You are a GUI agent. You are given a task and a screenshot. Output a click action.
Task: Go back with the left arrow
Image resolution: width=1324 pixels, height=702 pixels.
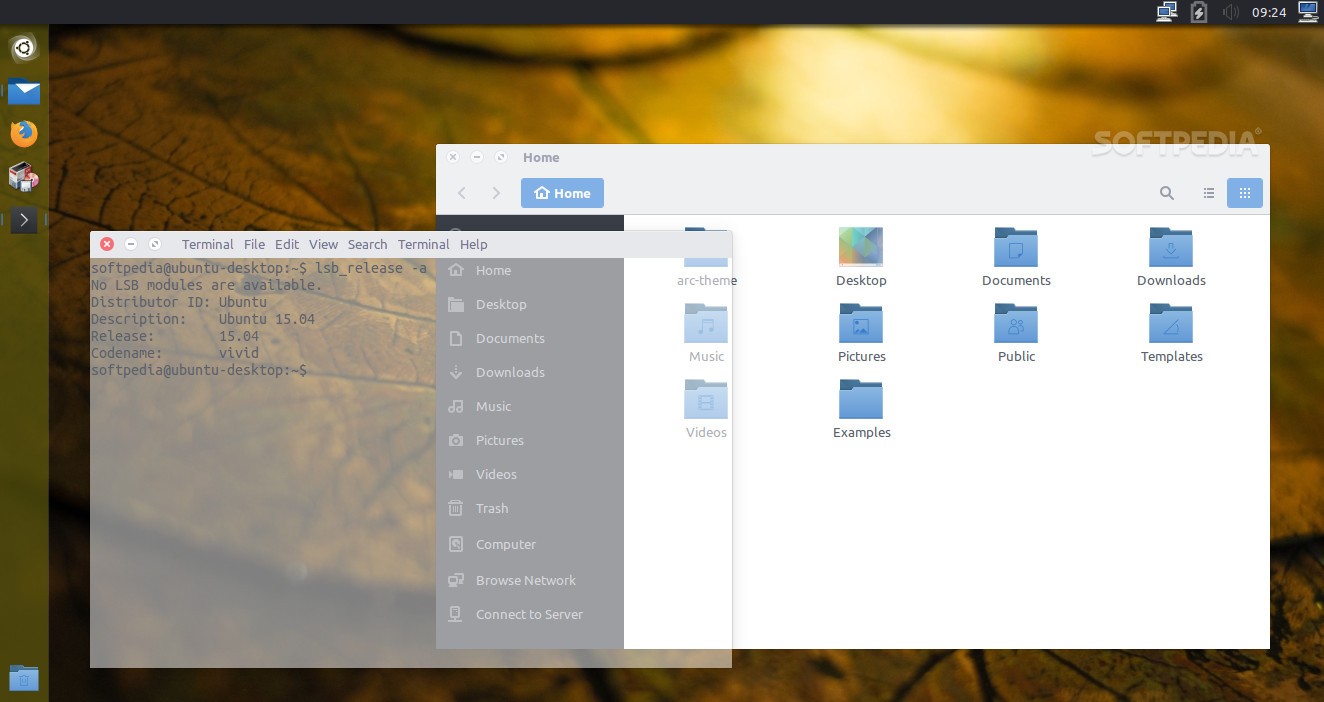462,193
